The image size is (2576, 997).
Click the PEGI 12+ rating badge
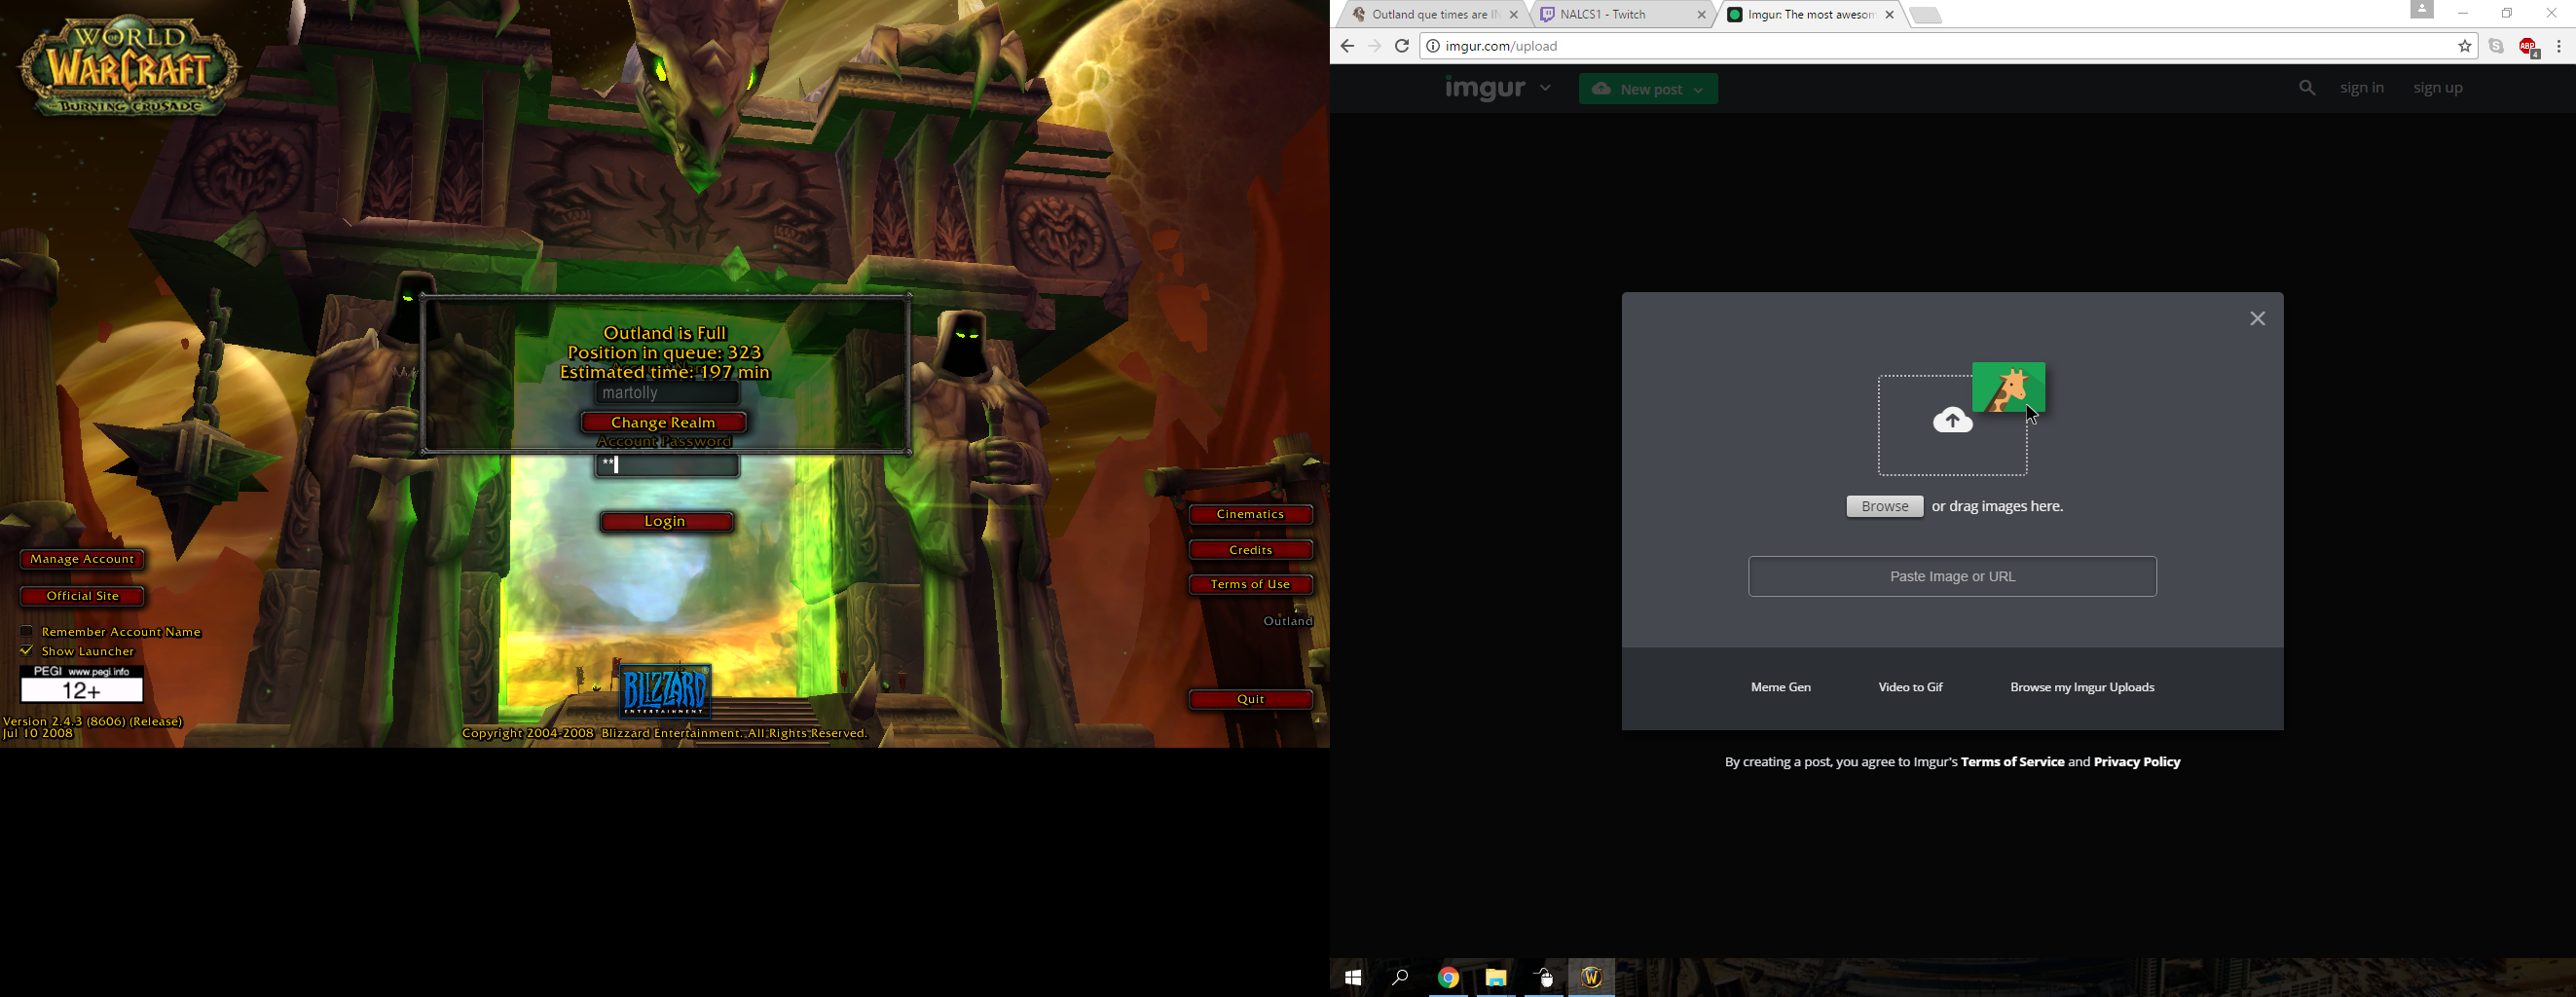(x=82, y=684)
